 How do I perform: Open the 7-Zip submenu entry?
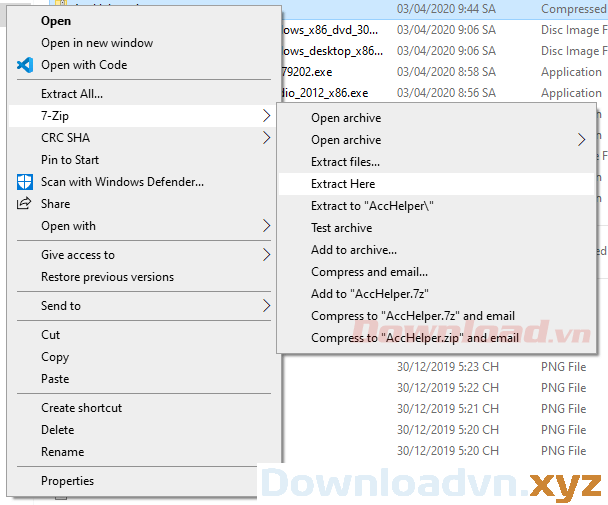(142, 116)
